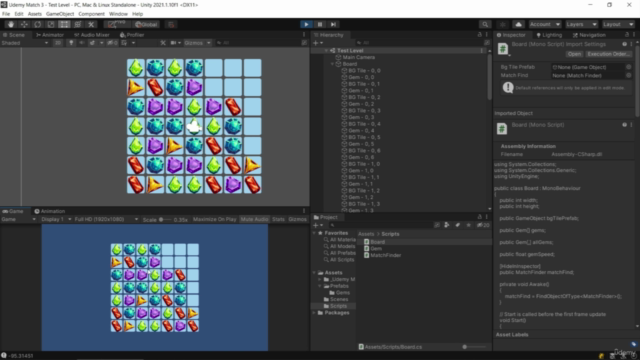The width and height of the screenshot is (640, 360).
Task: Select the custom editor tools icon
Action: pyautogui.click(x=91, y=24)
